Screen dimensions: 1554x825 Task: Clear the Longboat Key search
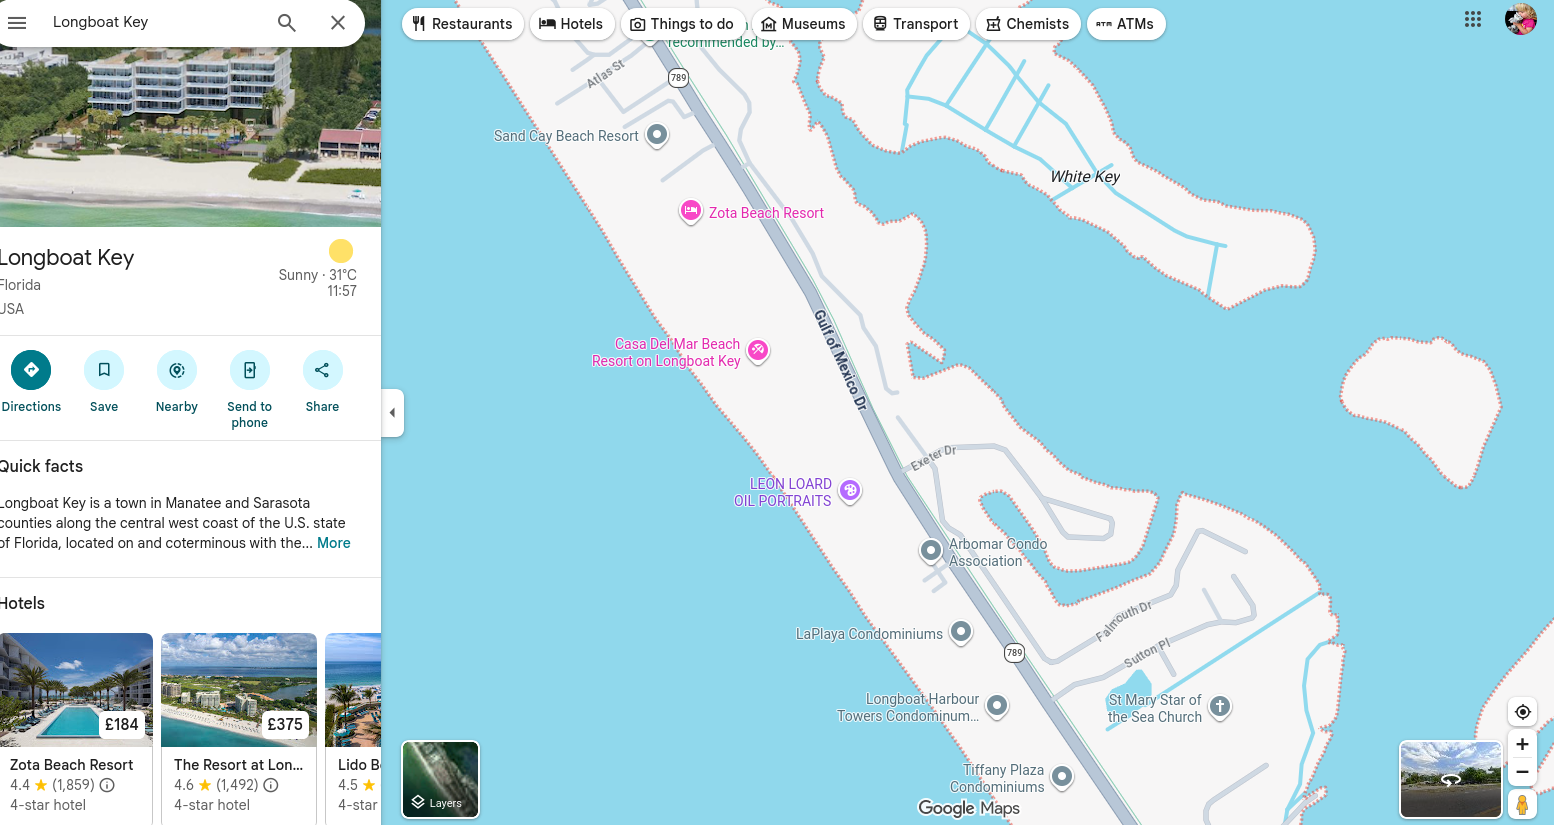click(338, 22)
